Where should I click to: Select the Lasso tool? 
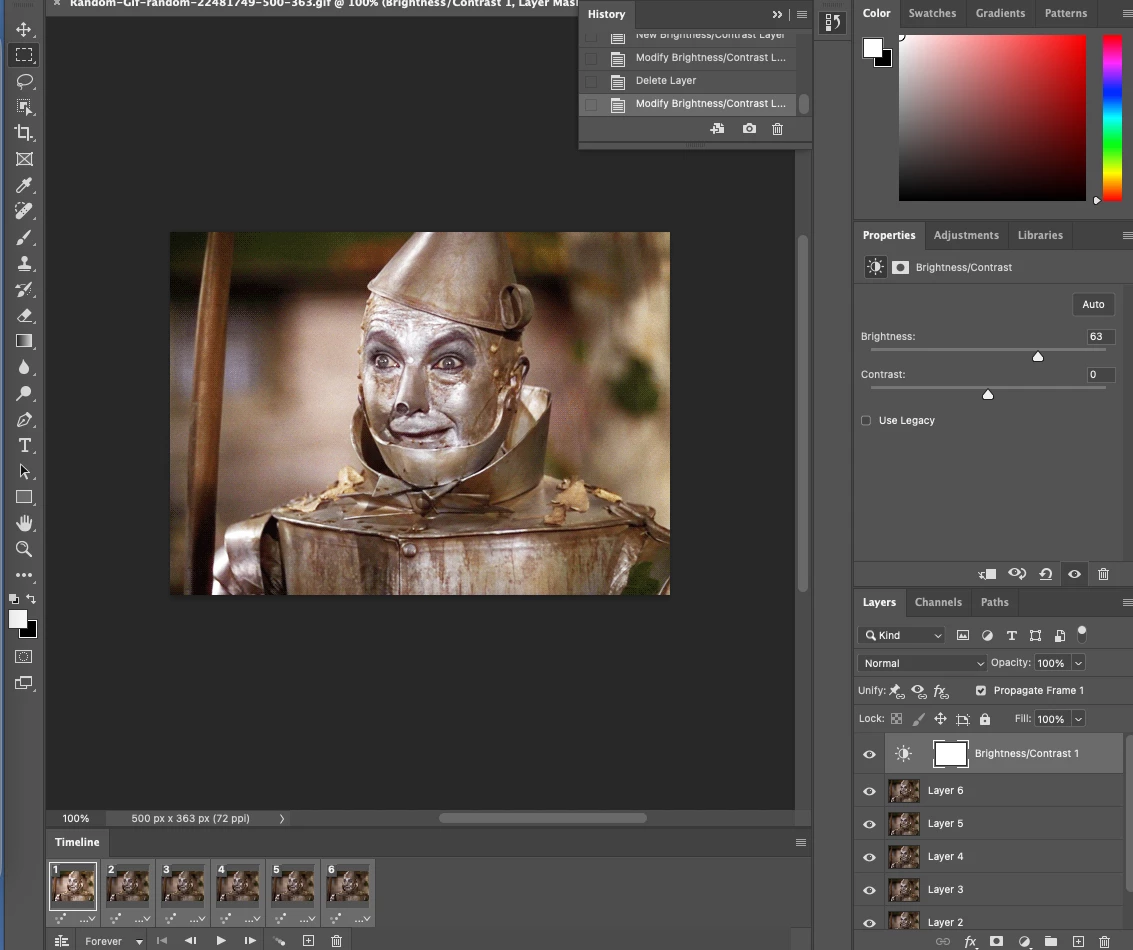[x=24, y=81]
